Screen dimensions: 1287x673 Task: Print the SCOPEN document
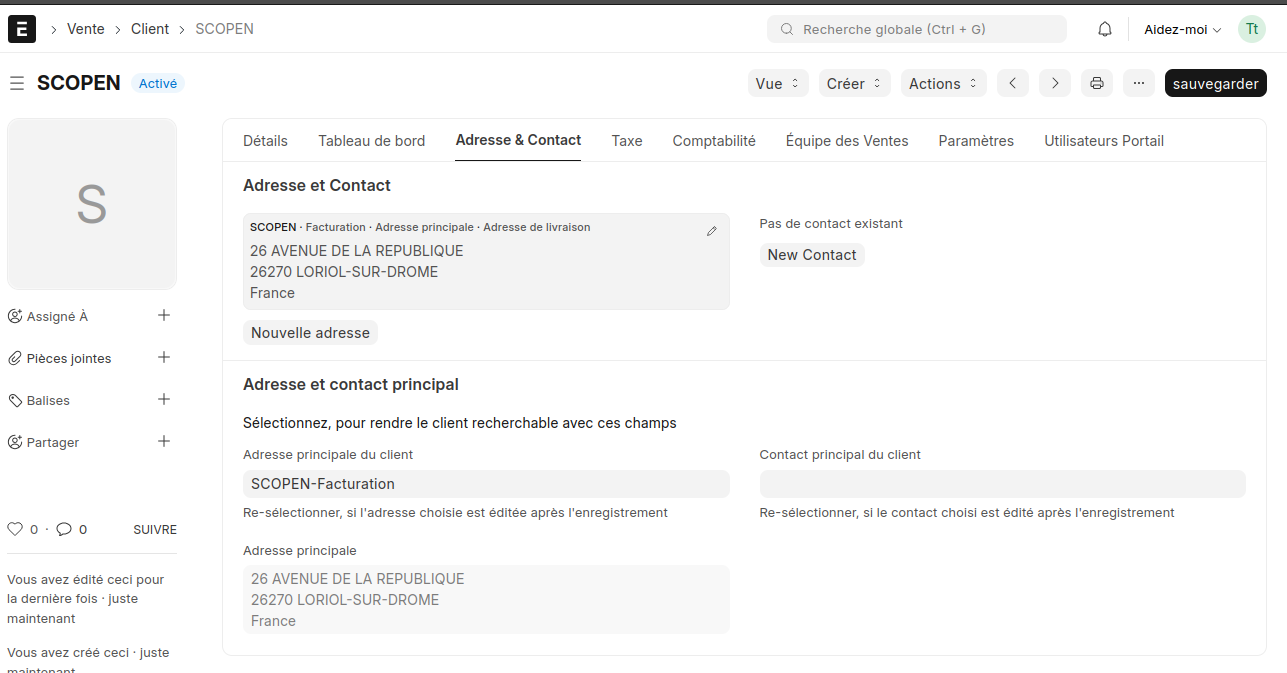coord(1097,84)
